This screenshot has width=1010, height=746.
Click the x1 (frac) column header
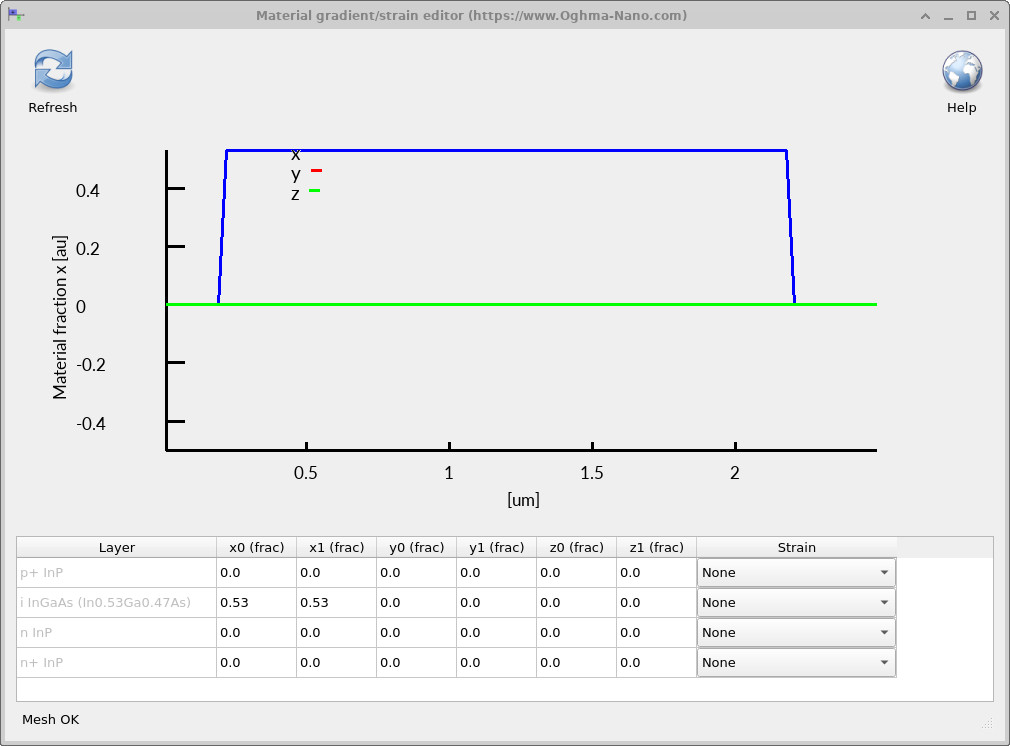coord(336,548)
